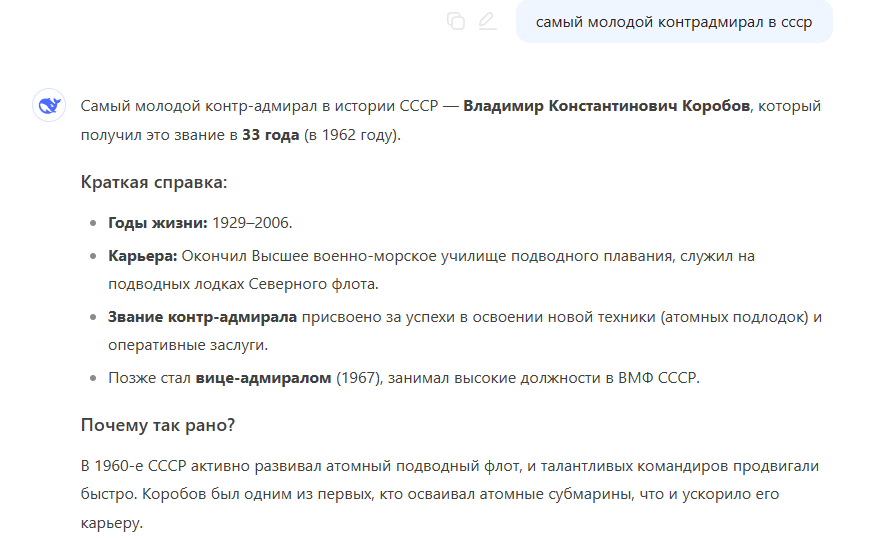Click the years 1929–2006 text
The image size is (871, 539).
click(x=252, y=223)
